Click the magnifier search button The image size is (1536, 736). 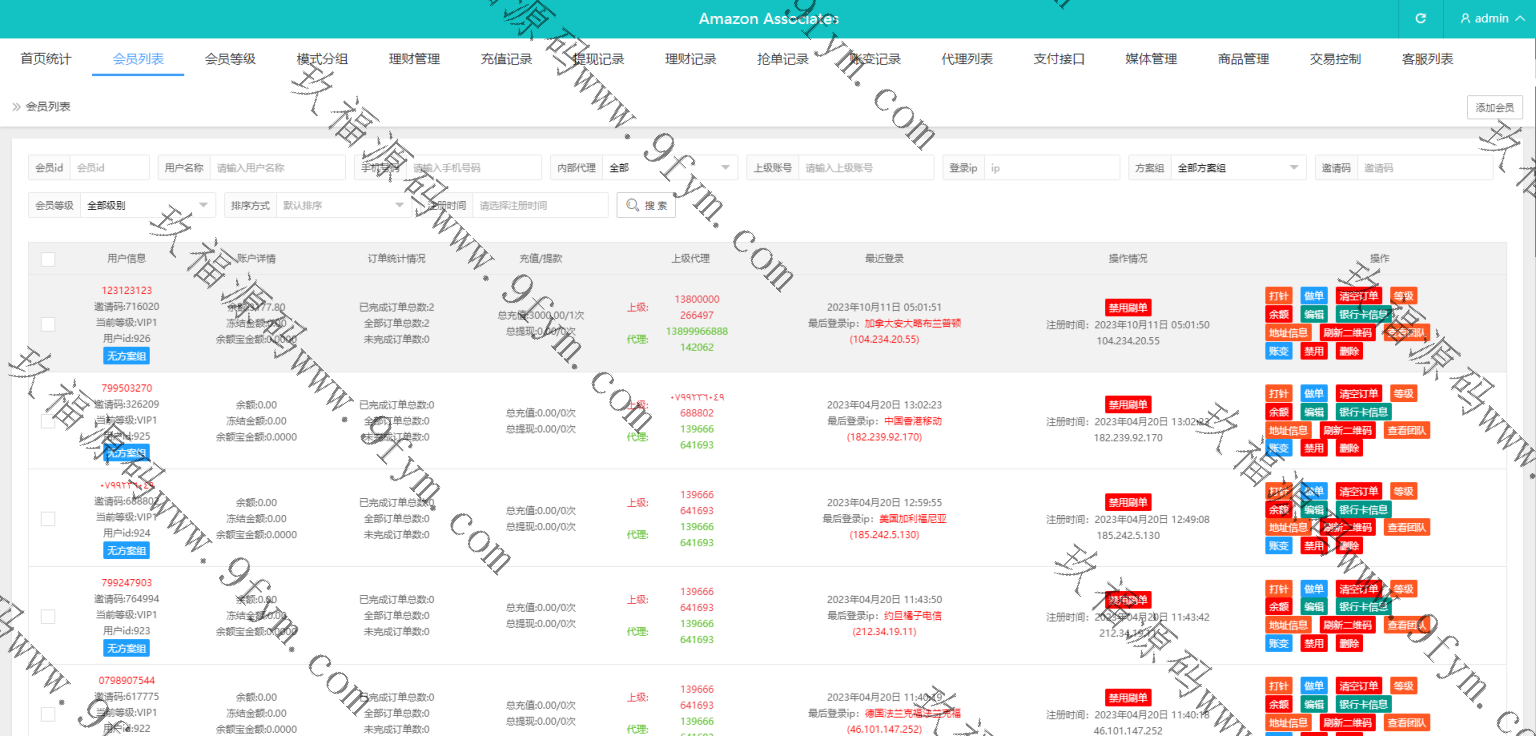645,205
